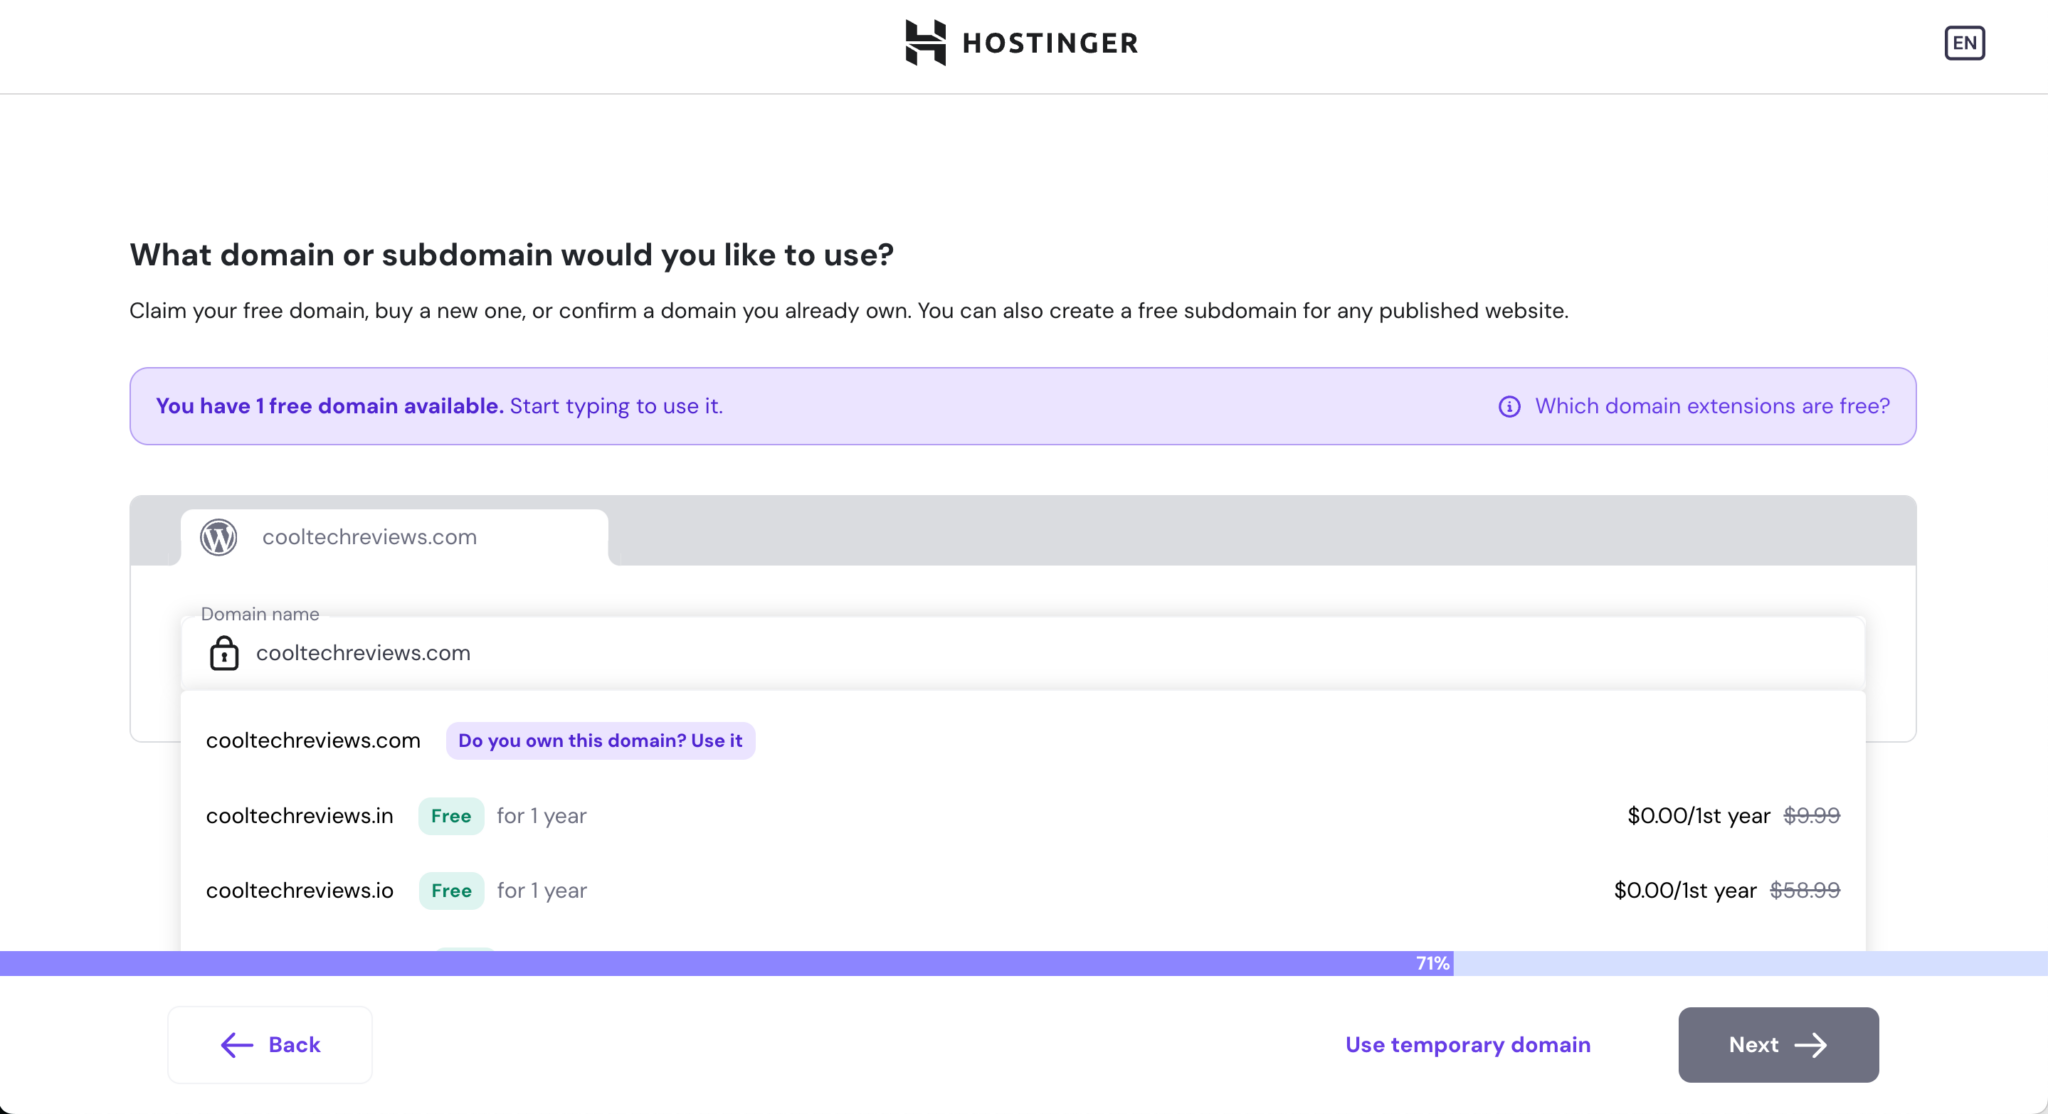Click the Hostinger logo icon

(925, 43)
